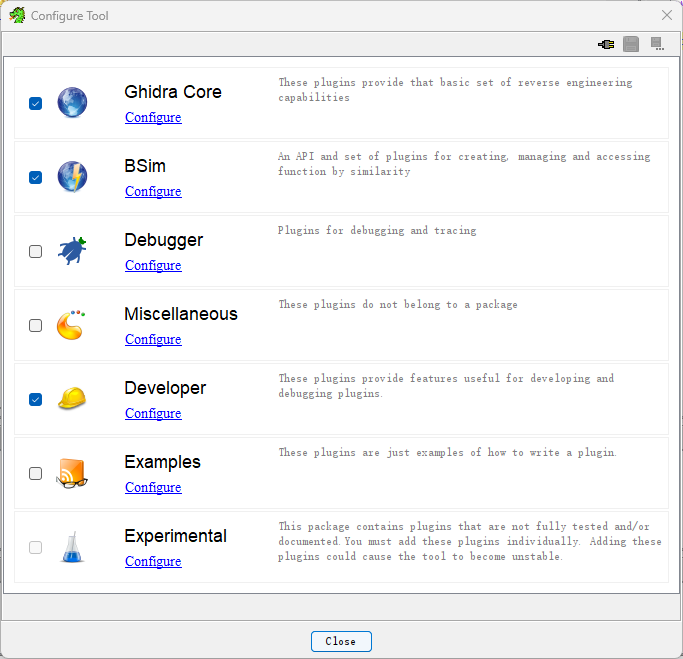Click the 'Ghidra Core' package title
The image size is (683, 659).
click(173, 92)
